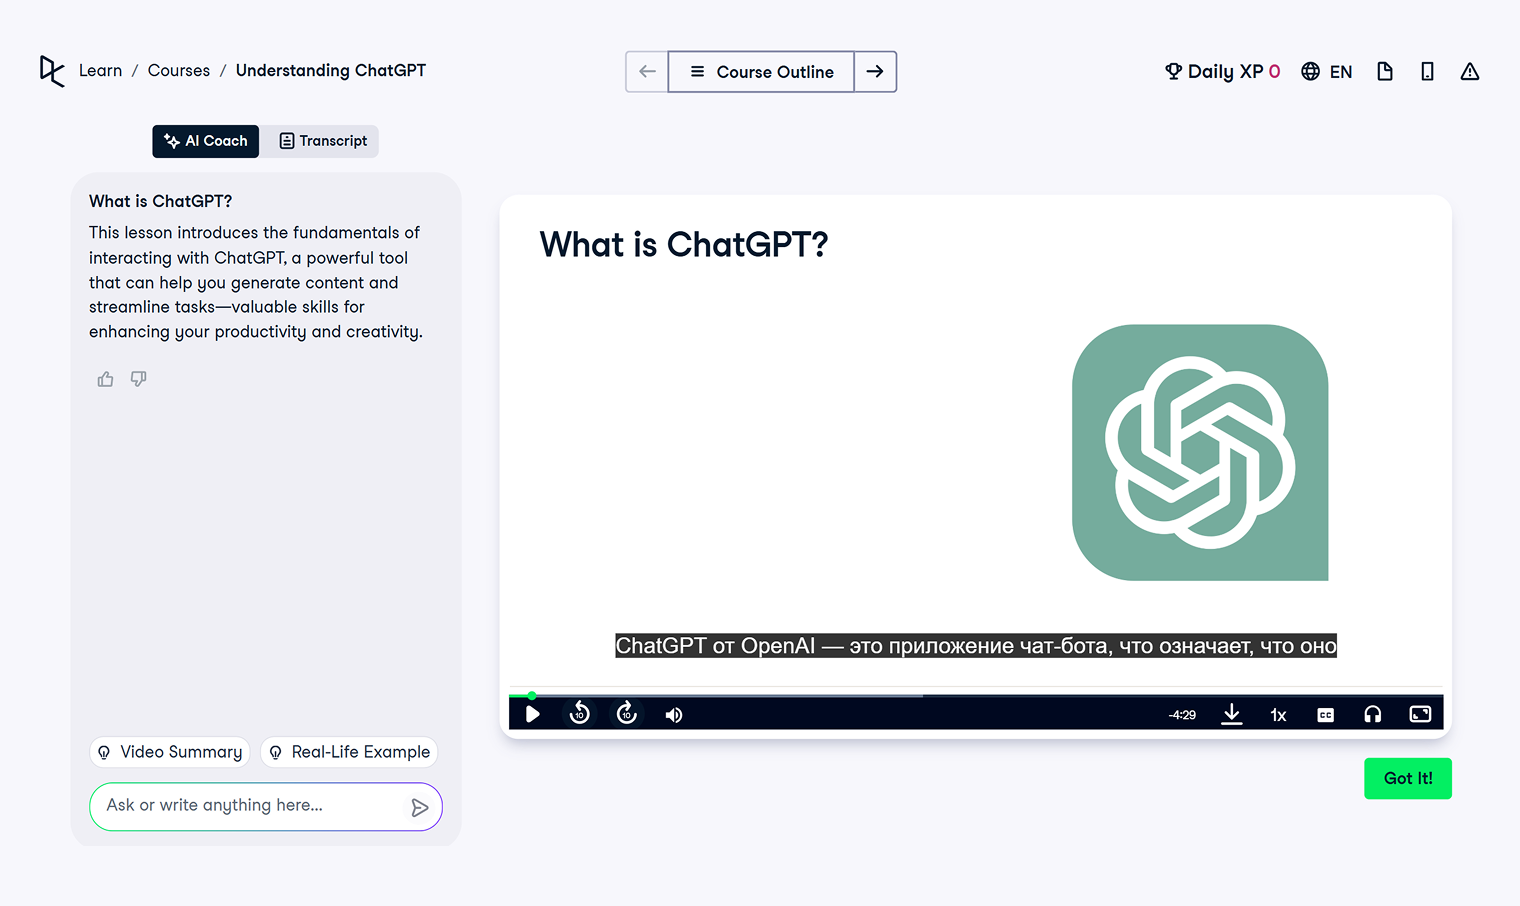Give thumbs down on AI response
This screenshot has height=906, width=1520.
(x=139, y=379)
